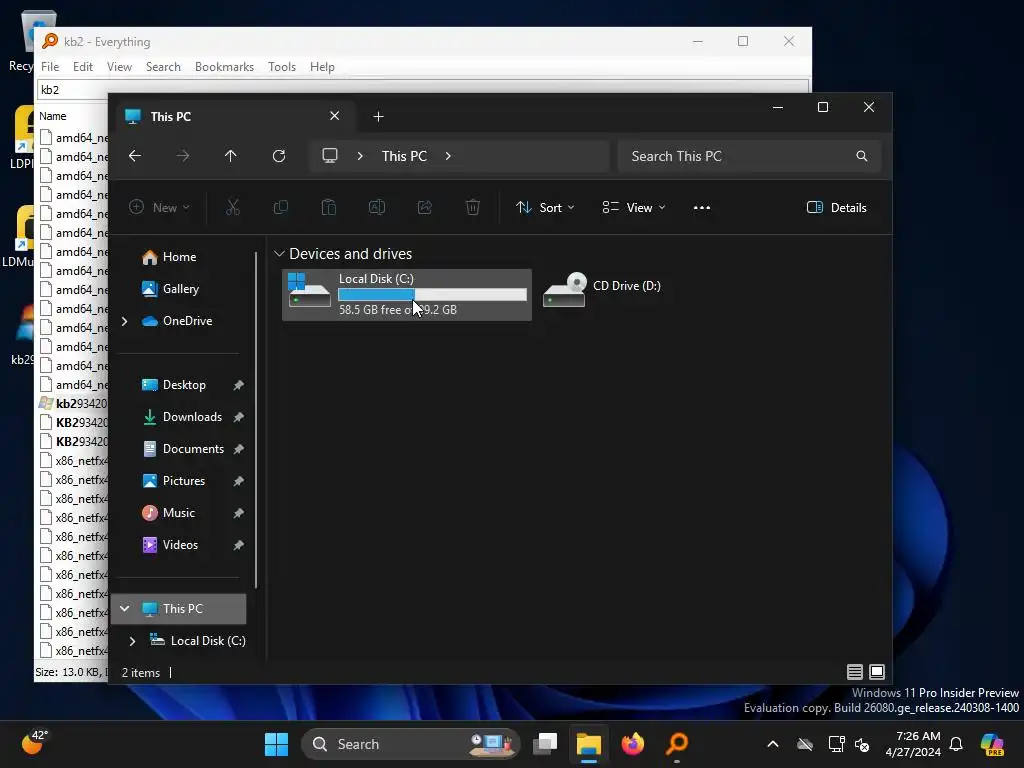Screen dimensions: 1024x768
Task: Open the New item menu
Action: [x=159, y=208]
